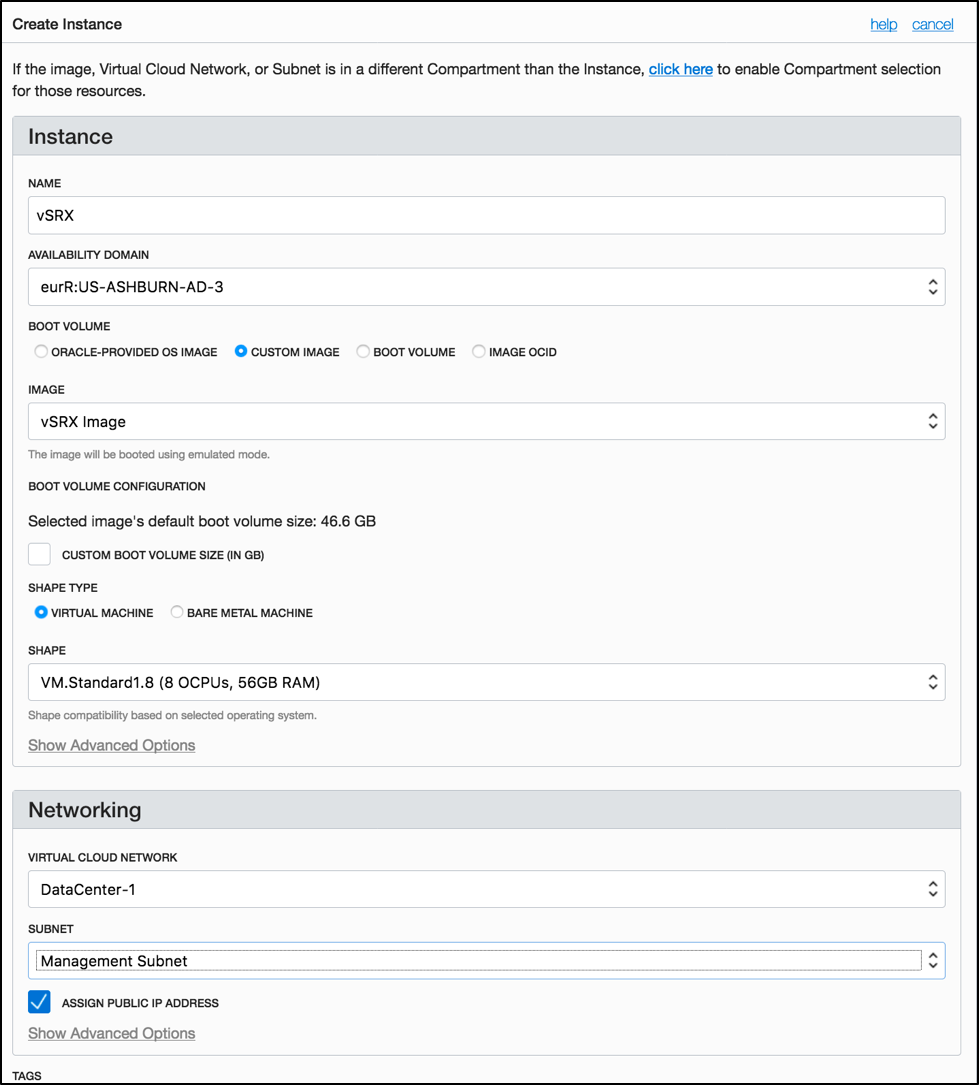Uncheck Assign Public IP Address checkbox
Screen dimensions: 979x1085
coord(40,1002)
